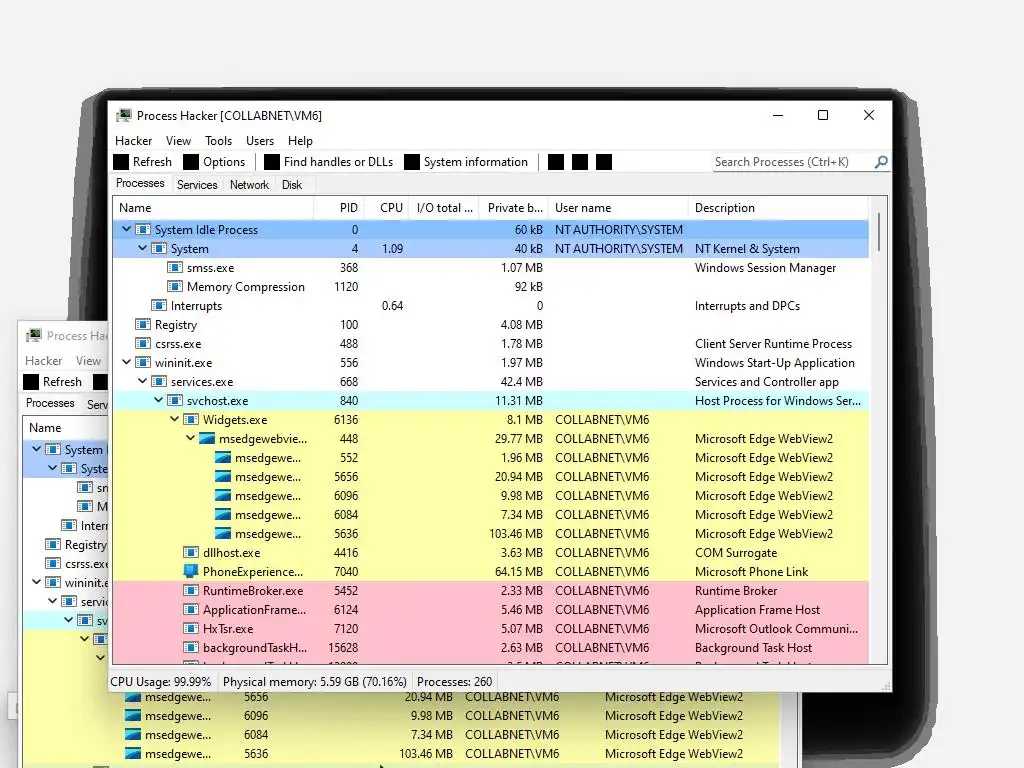1024x768 pixels.
Task: Click the dllhost.exe process icon
Action: click(191, 552)
